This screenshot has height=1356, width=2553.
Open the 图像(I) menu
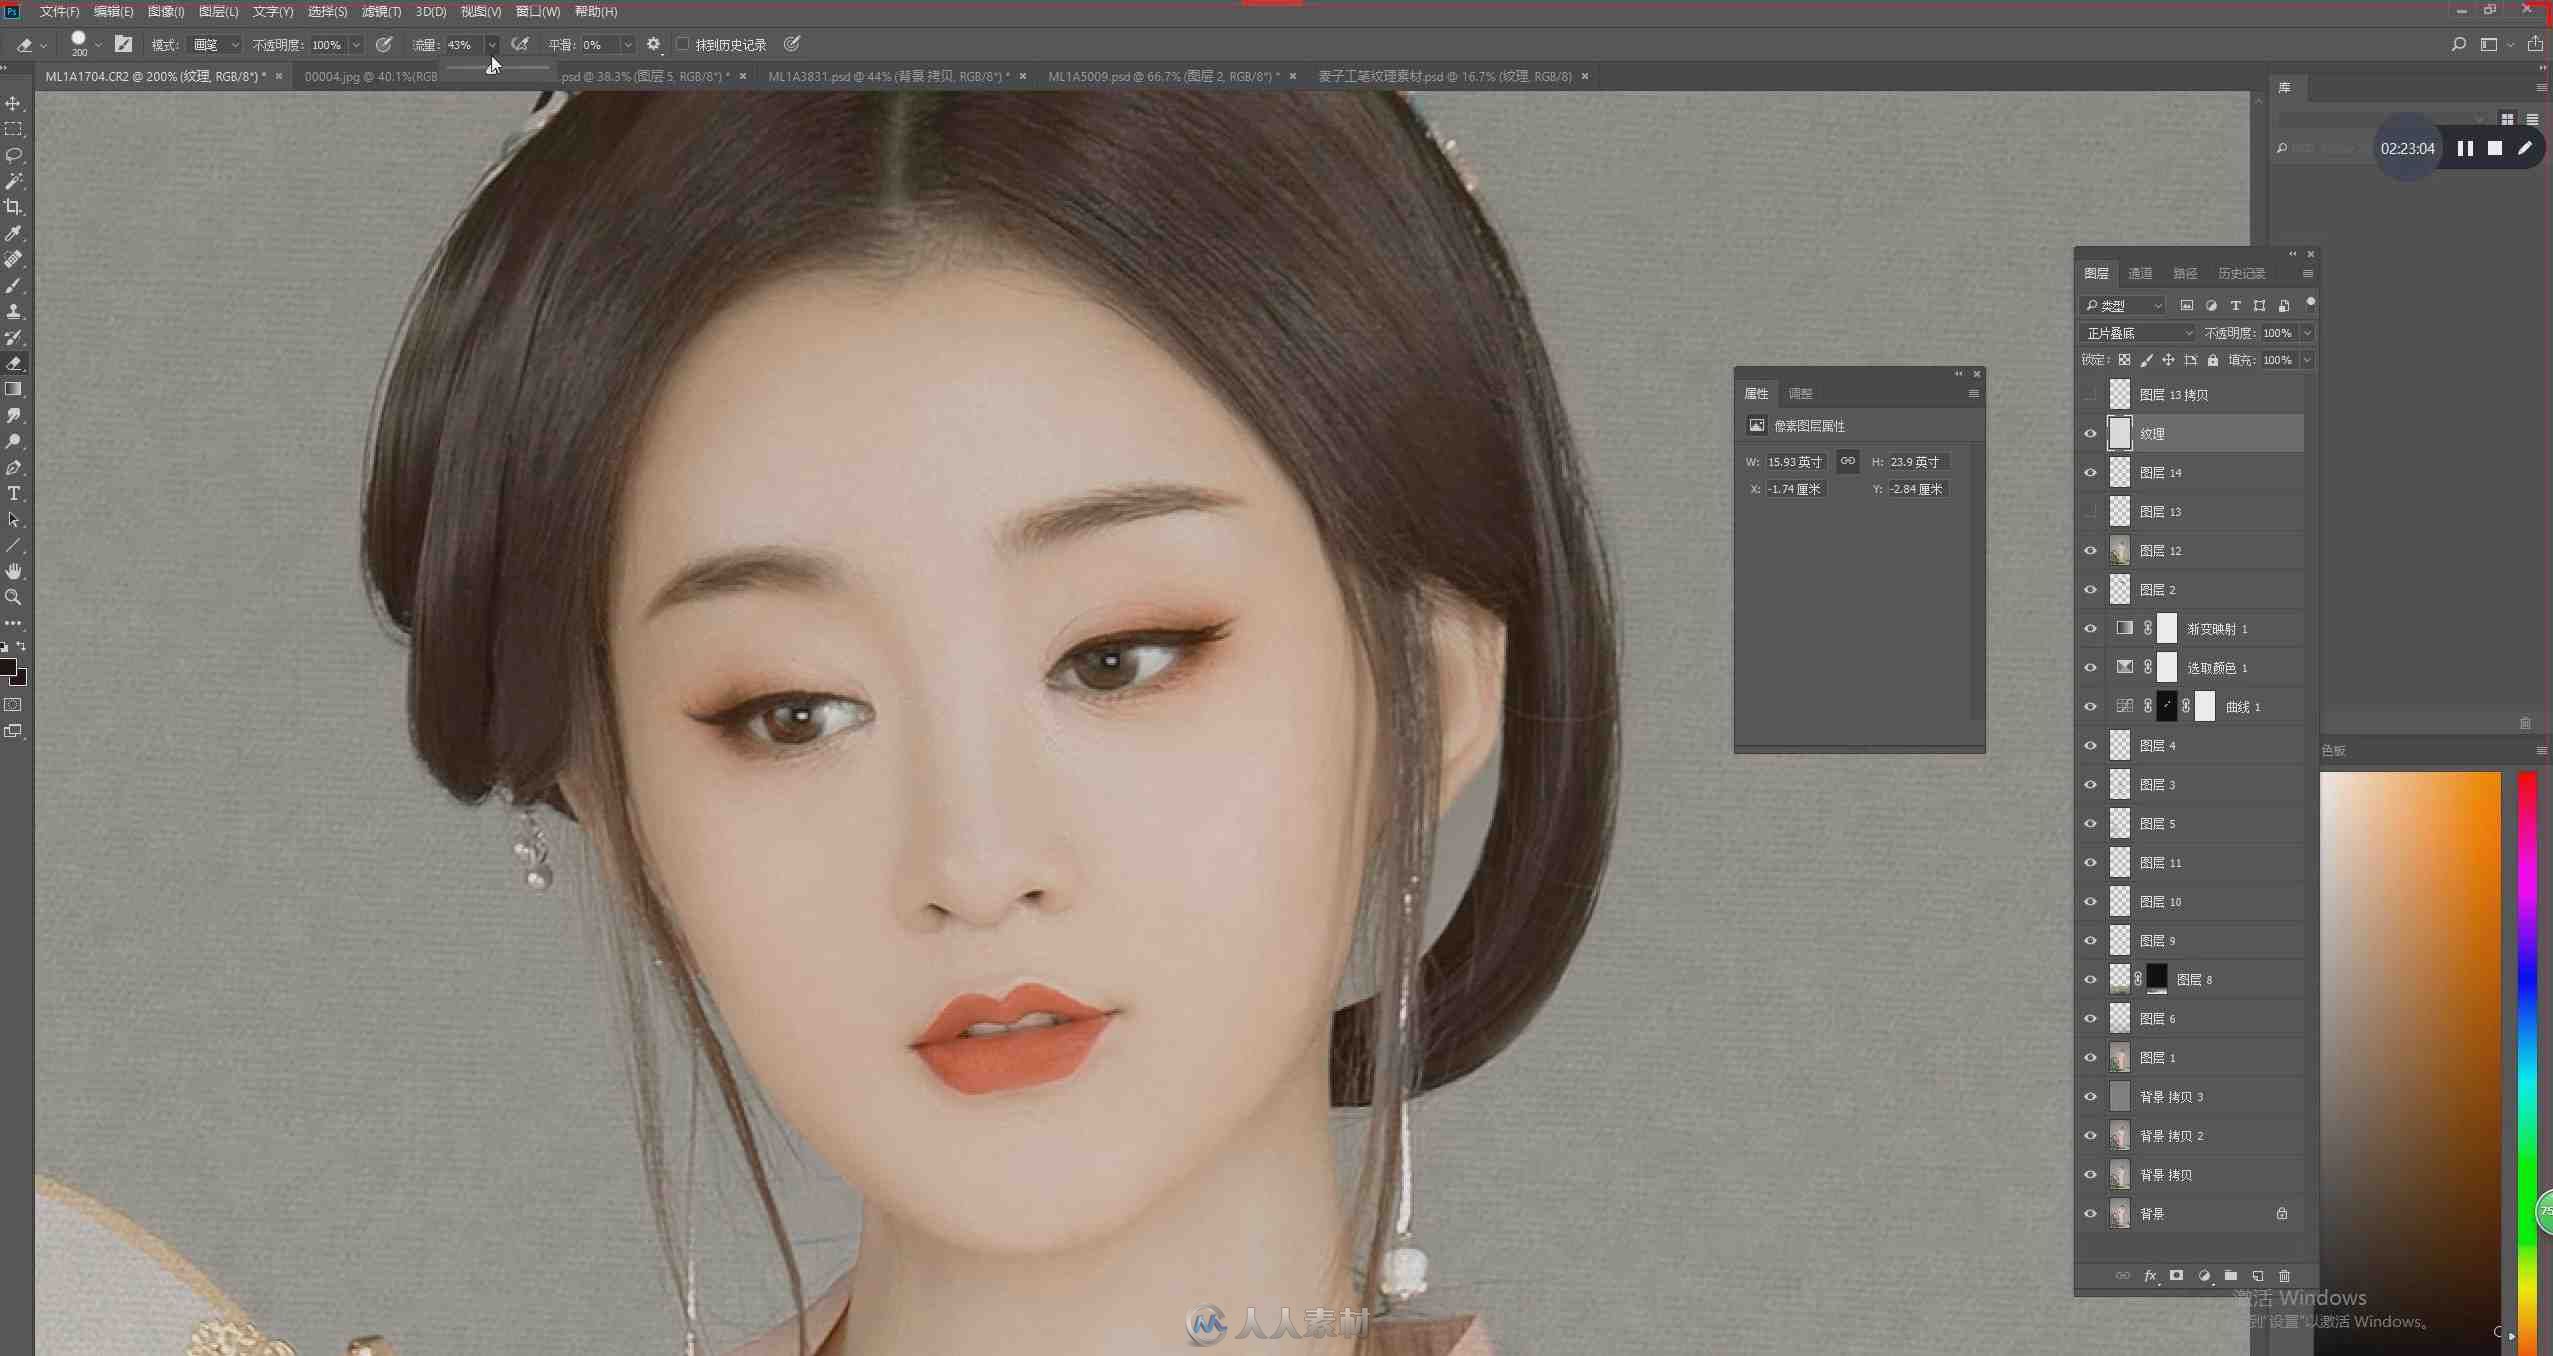pos(165,11)
